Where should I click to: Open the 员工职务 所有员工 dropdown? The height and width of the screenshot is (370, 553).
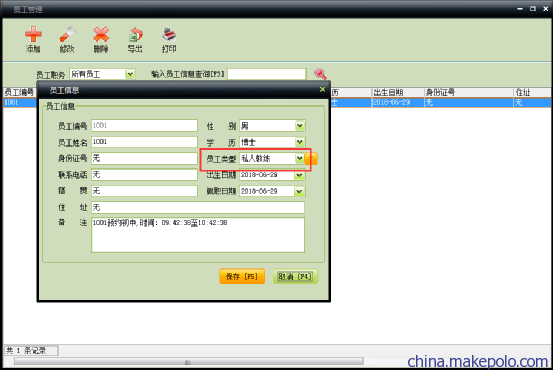pos(130,74)
